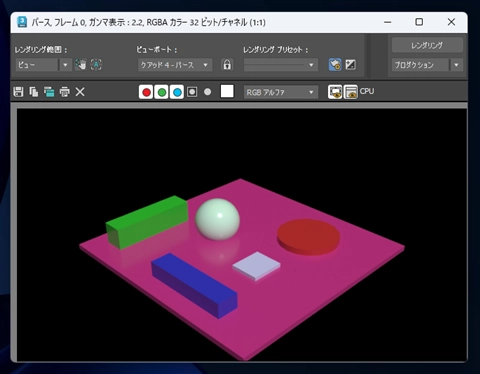480x374 pixels.
Task: Click the 3ds Max app icon in title bar
Action: coord(22,22)
